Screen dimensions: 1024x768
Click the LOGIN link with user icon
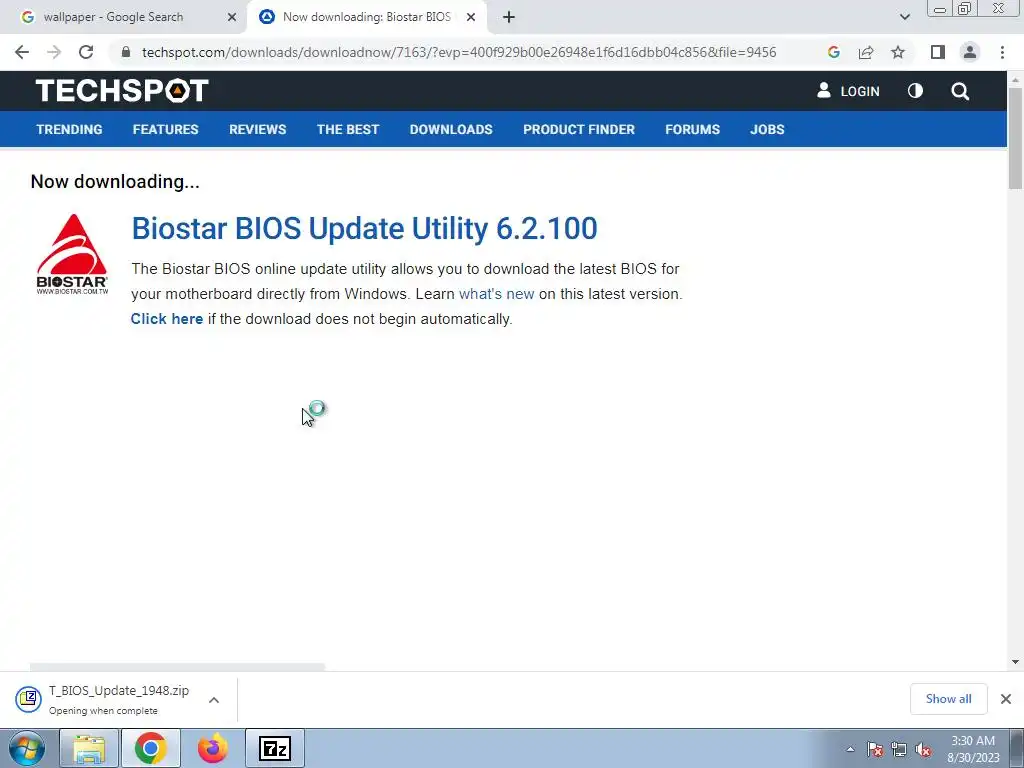[848, 91]
